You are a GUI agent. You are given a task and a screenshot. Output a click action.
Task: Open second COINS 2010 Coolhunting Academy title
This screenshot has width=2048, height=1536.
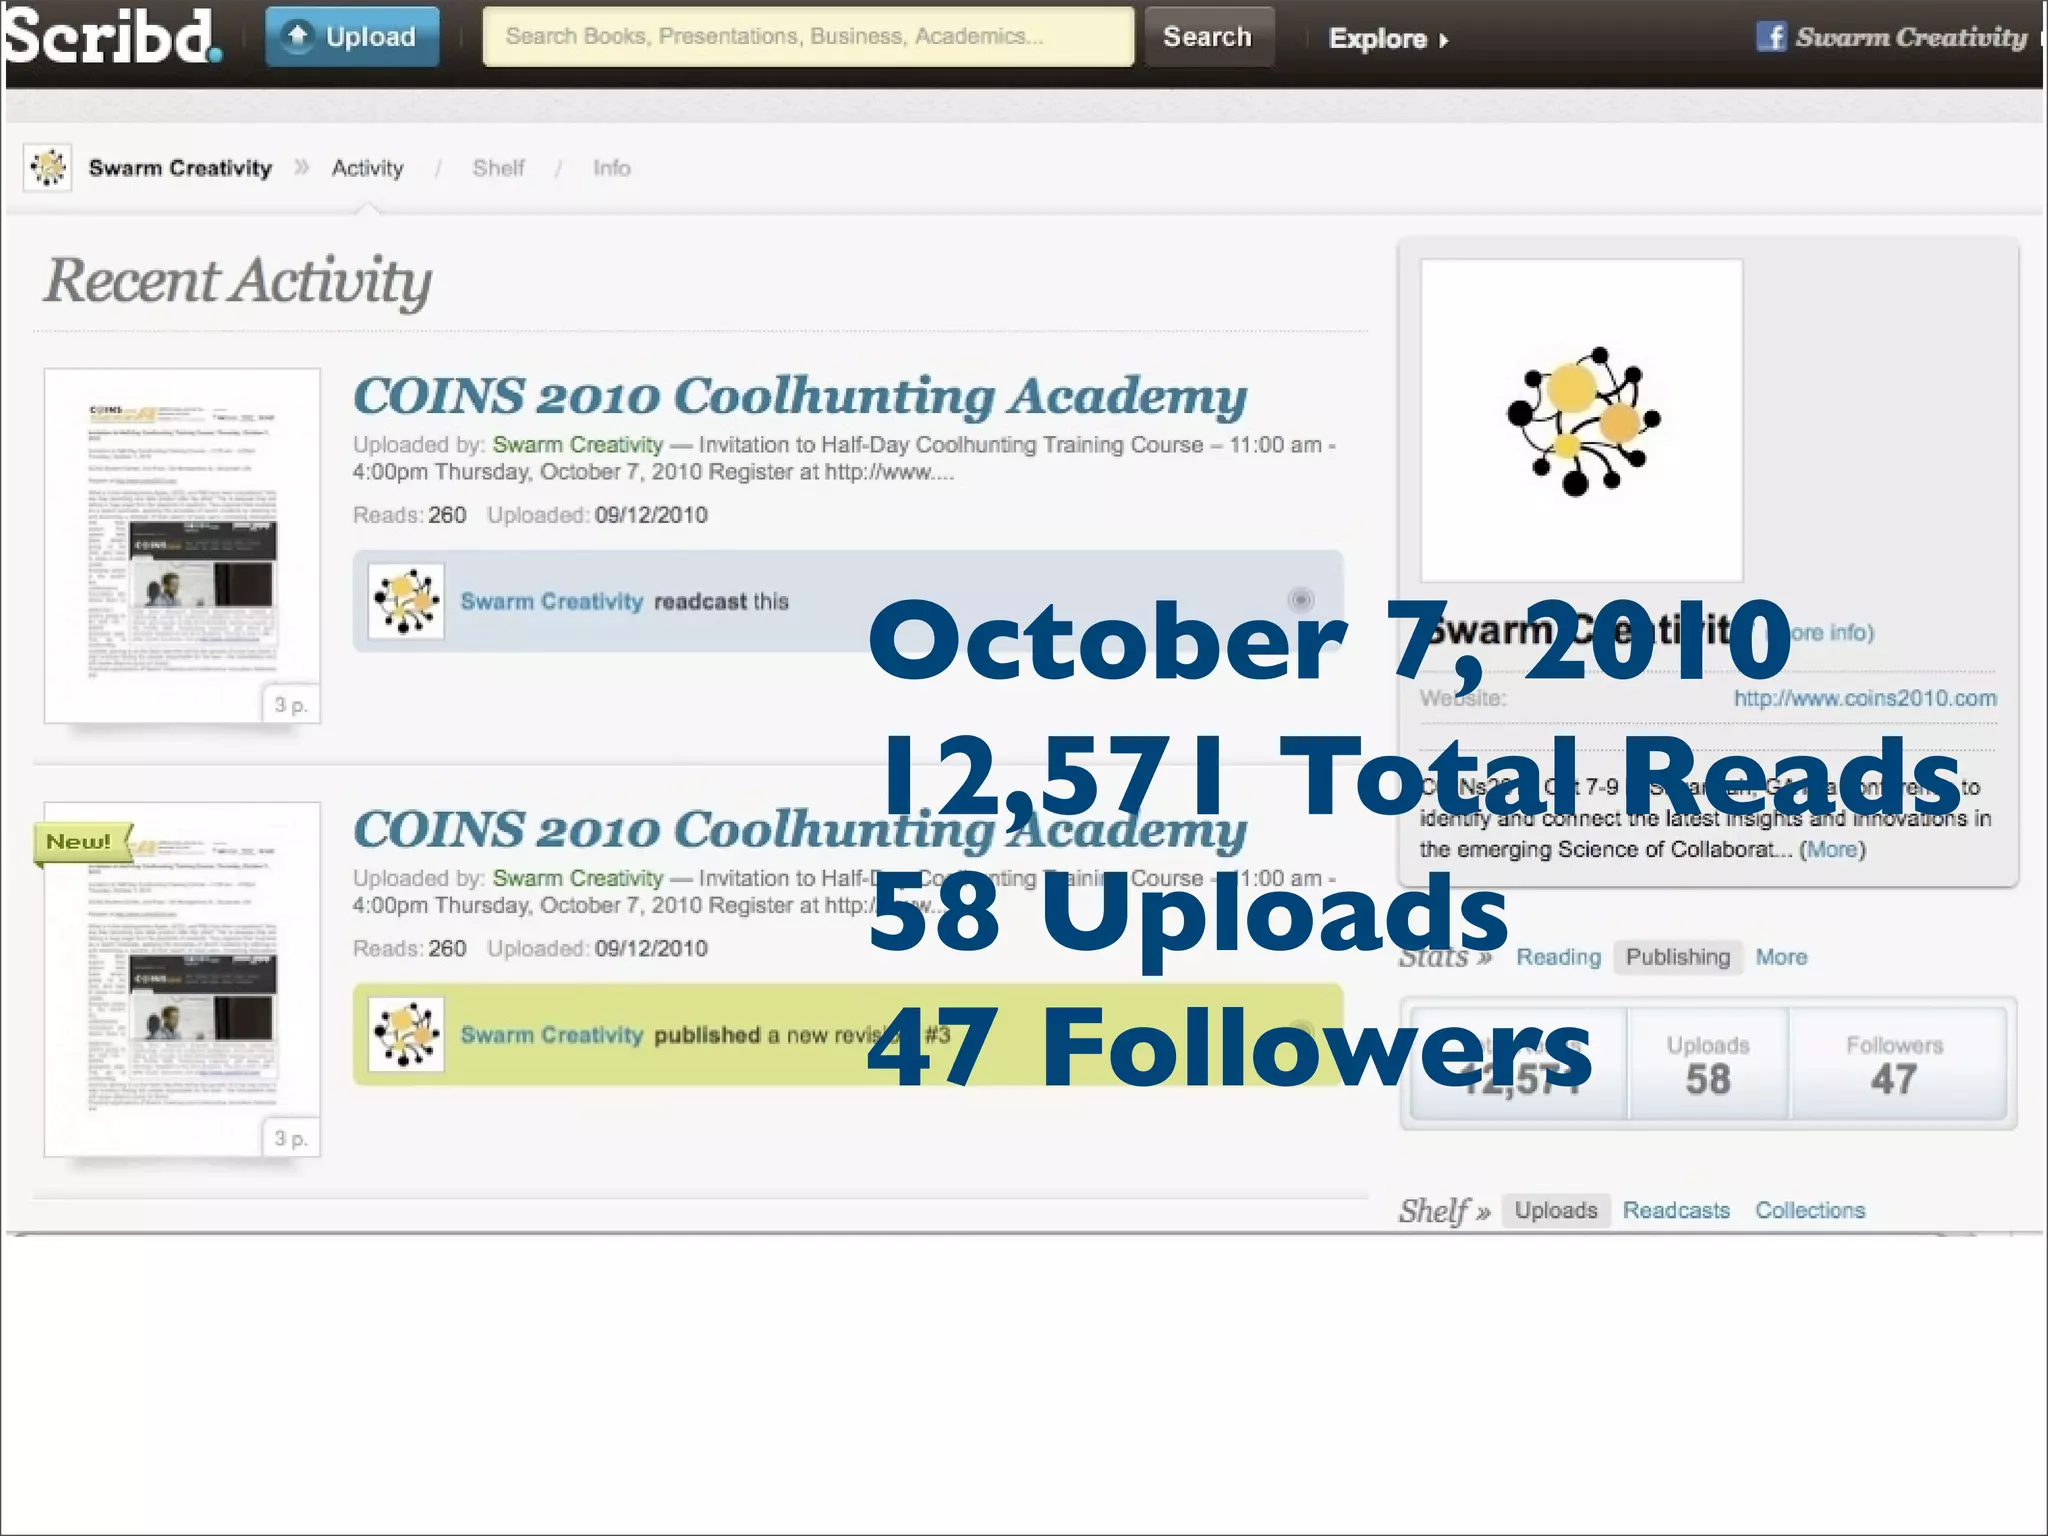800,830
